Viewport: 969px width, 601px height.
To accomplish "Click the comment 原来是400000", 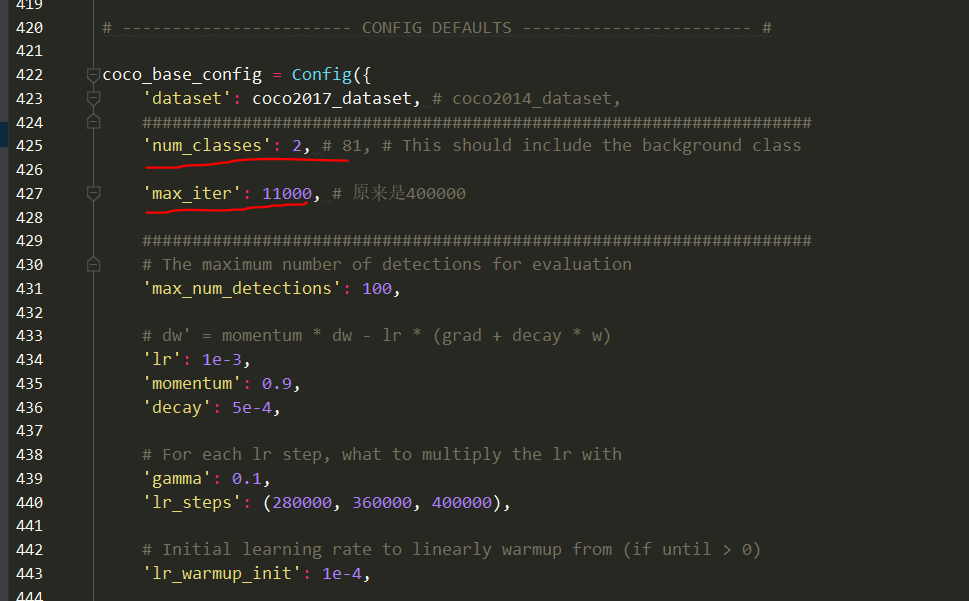I will (x=409, y=193).
